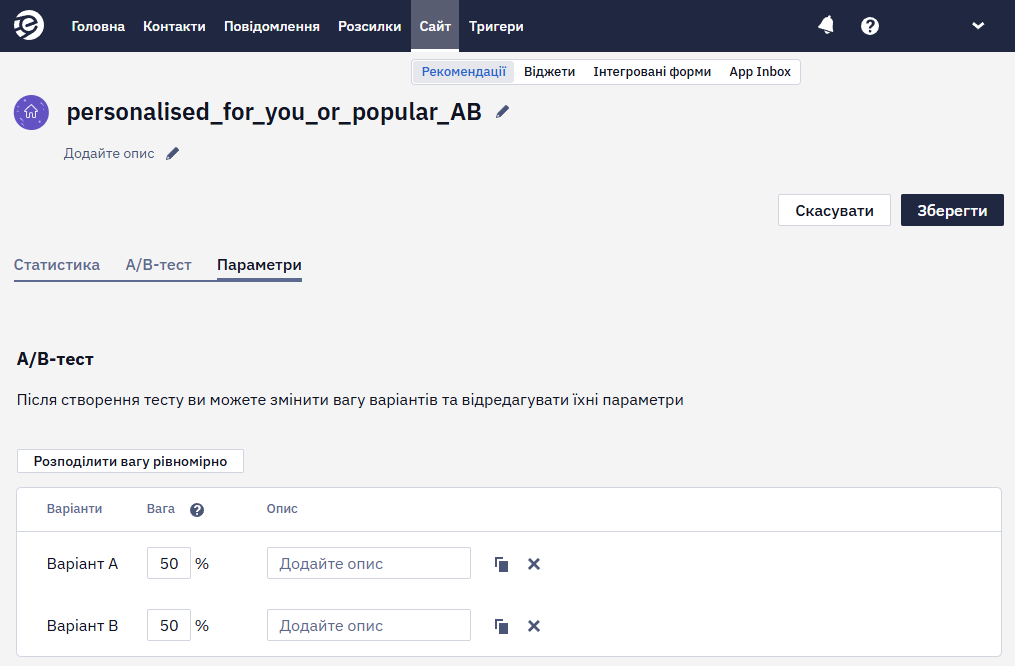
Task: Open the Віджети submenu item
Action: (x=550, y=72)
